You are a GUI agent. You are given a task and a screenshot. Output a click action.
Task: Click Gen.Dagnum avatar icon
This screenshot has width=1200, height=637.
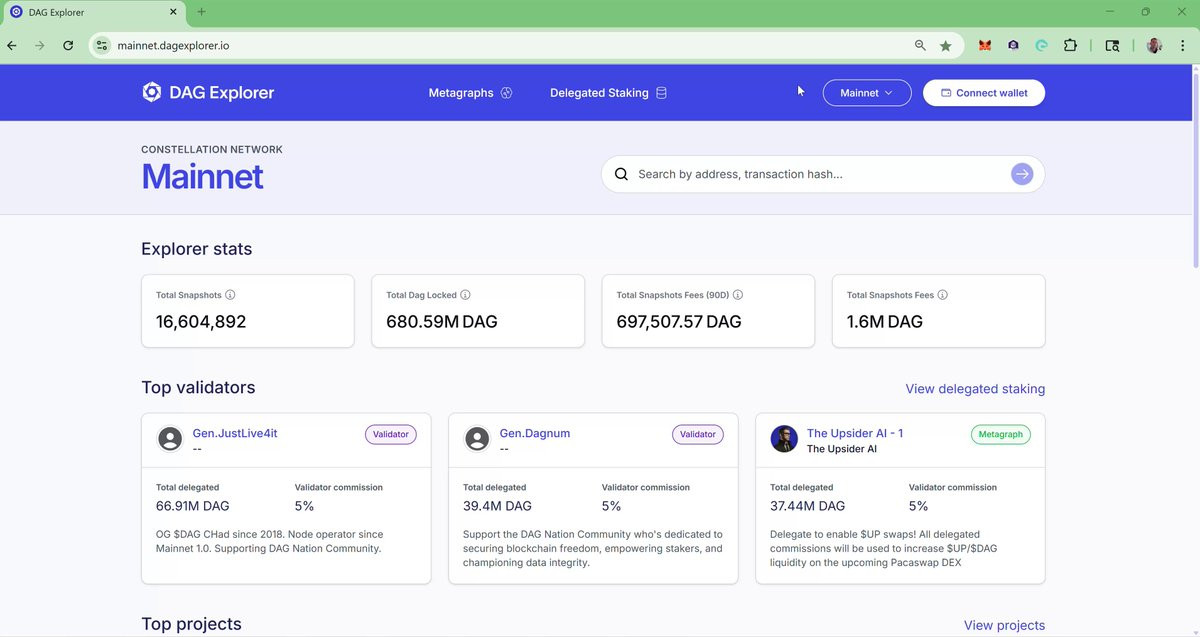[x=478, y=439]
